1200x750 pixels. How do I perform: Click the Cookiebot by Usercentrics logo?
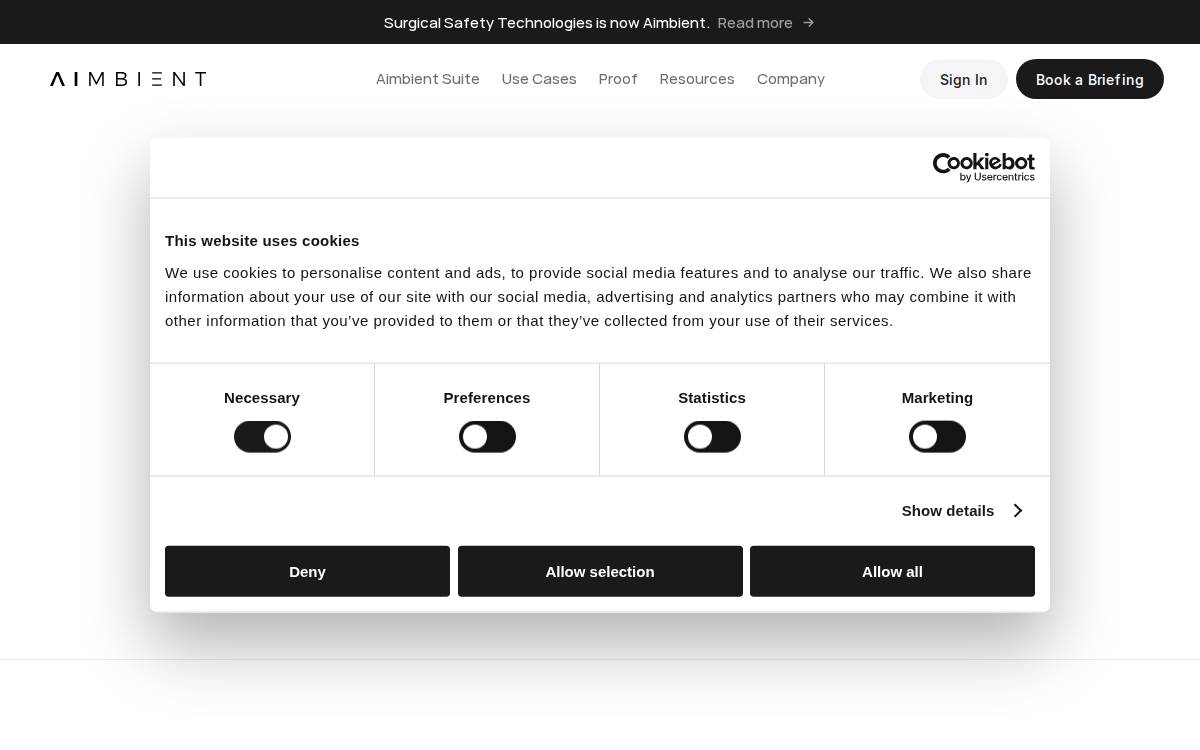pyautogui.click(x=984, y=167)
